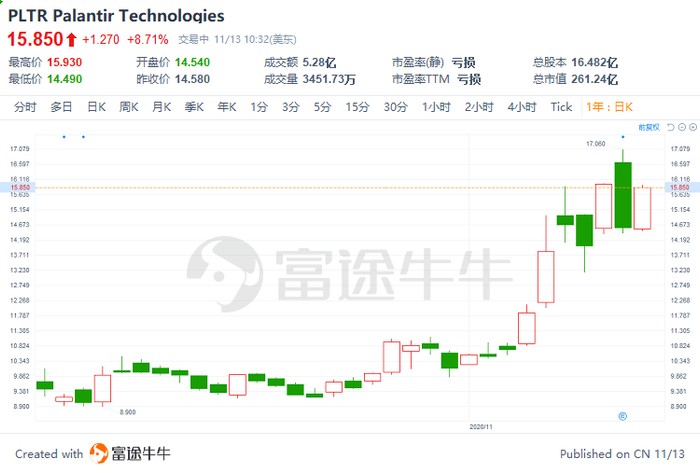This screenshot has height=473, width=700.
Task: Click the circled E event marker icon
Action: [x=623, y=416]
